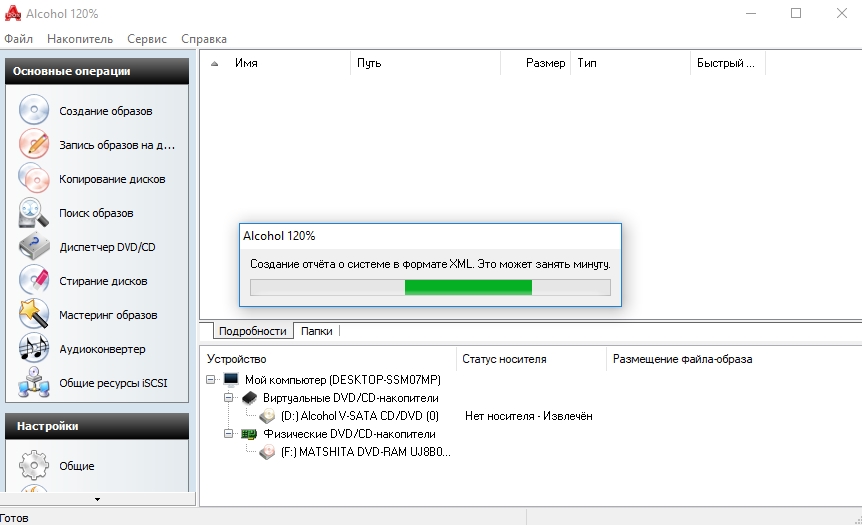Click the progress dialog title Alcohol 120%
862x525 pixels.
click(x=279, y=236)
